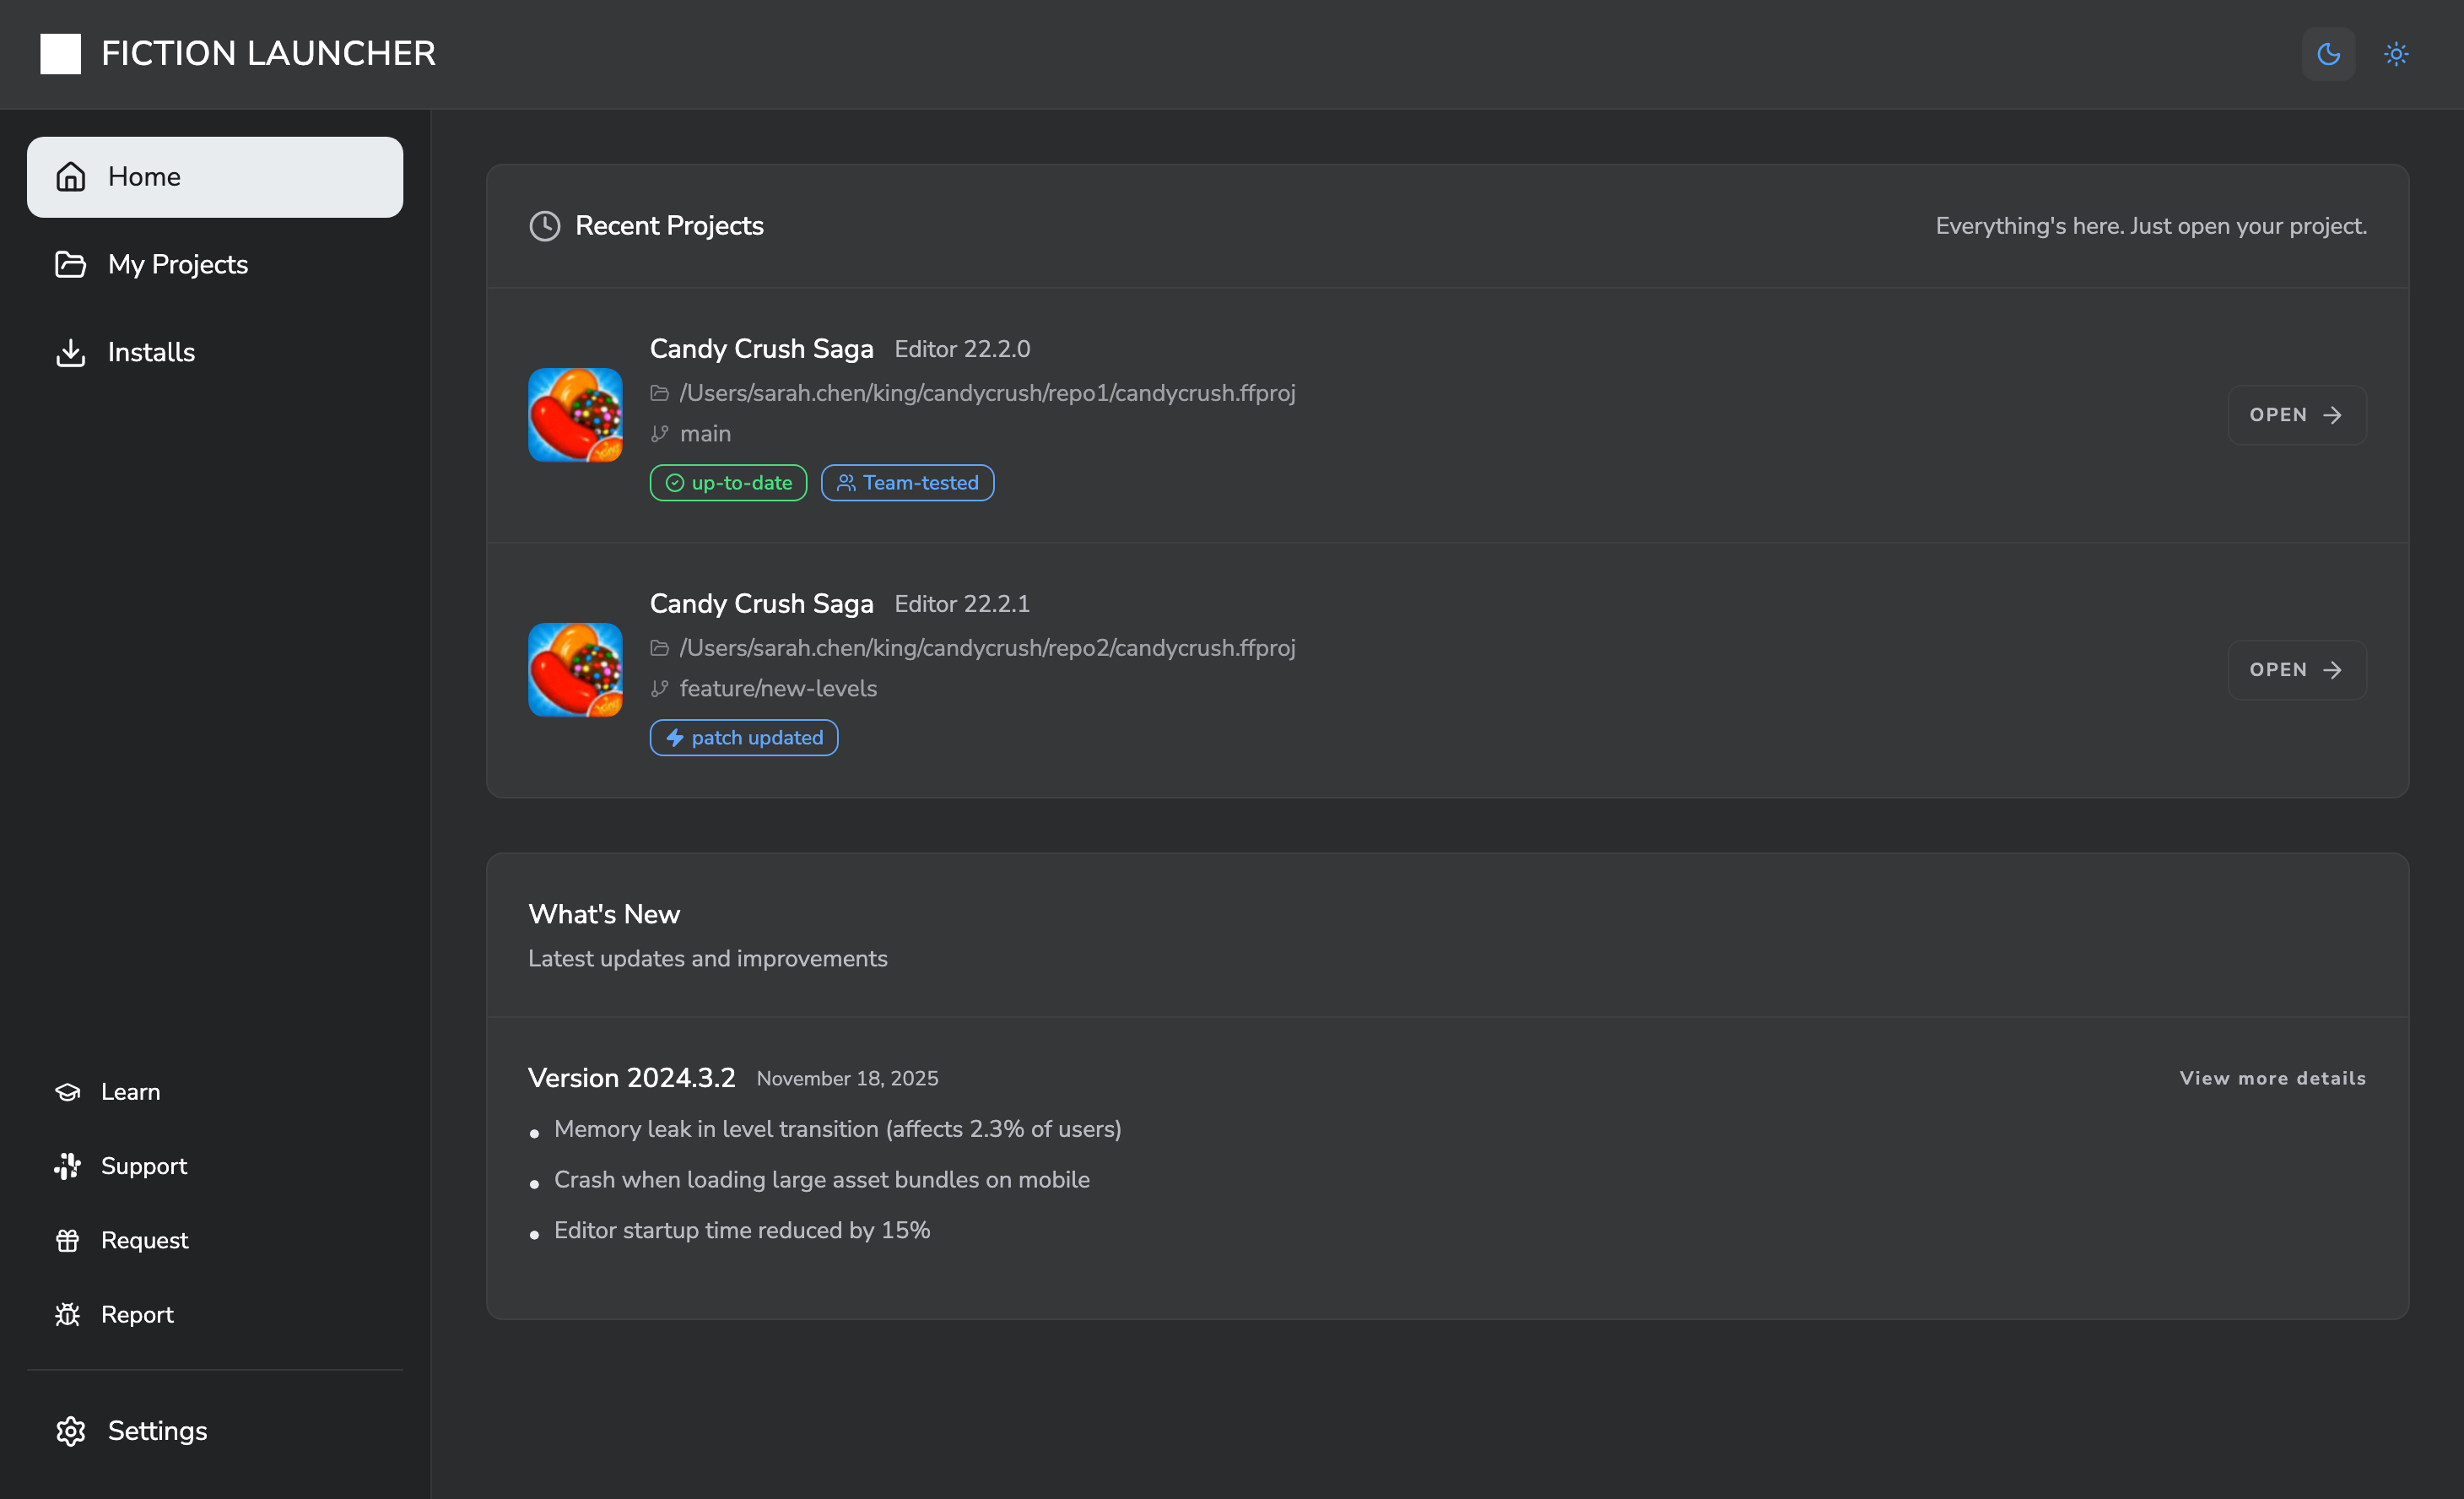Click the Team-tested badge
Viewport: 2464px width, 1499px height.
tap(907, 483)
